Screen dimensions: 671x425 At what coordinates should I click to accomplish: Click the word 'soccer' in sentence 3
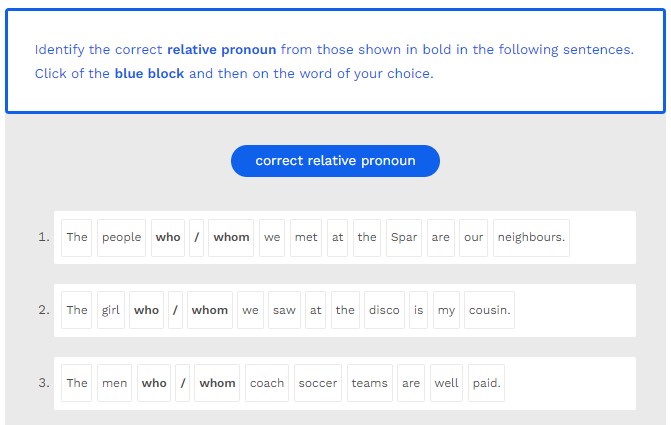[318, 384]
